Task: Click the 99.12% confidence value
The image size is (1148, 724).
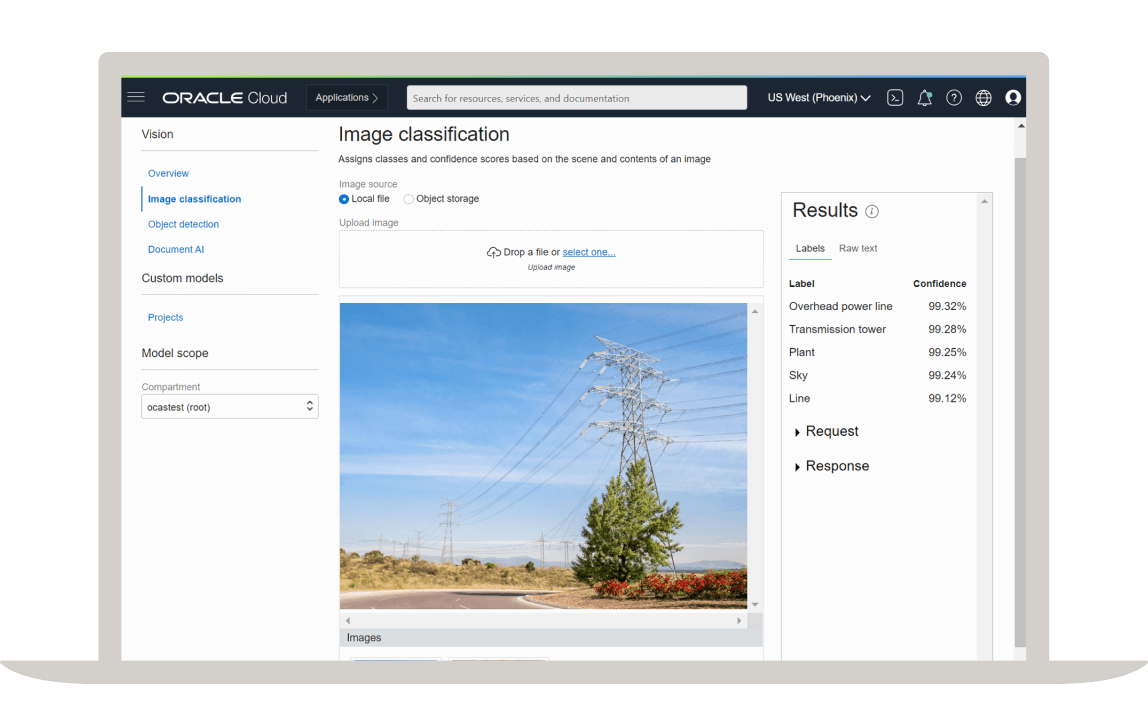Action: coord(947,399)
